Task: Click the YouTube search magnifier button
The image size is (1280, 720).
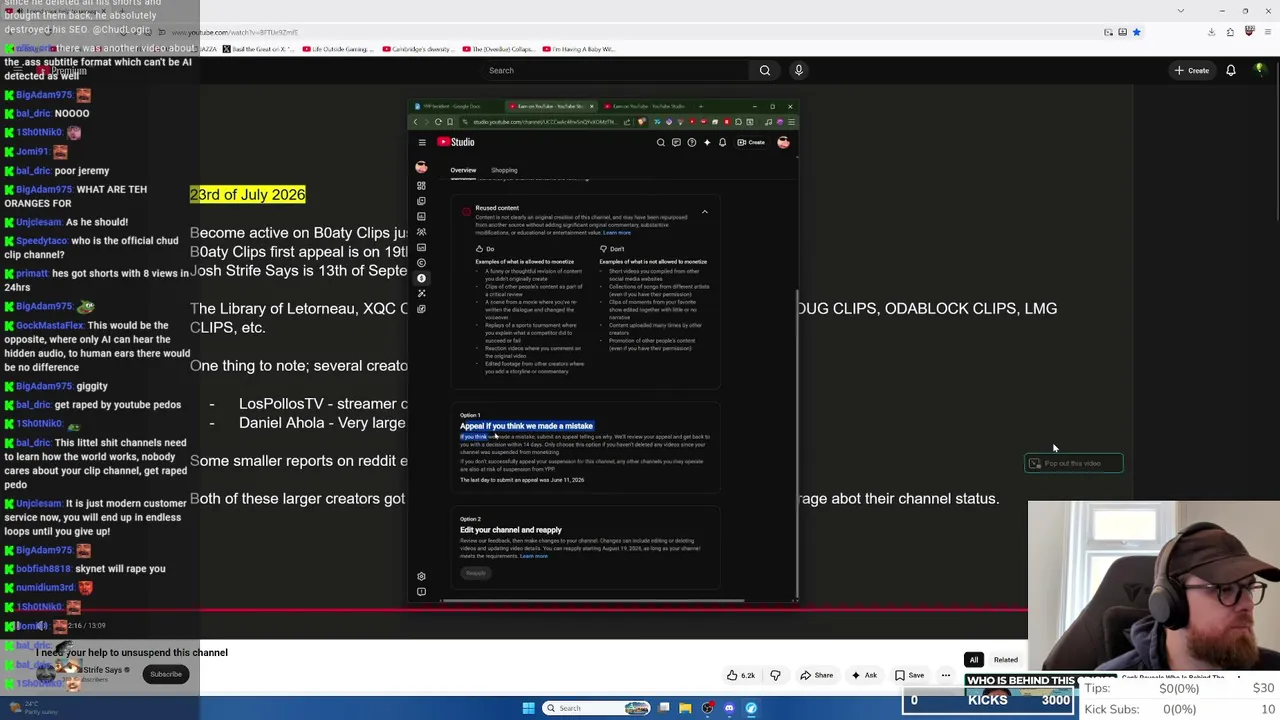Action: click(x=765, y=70)
